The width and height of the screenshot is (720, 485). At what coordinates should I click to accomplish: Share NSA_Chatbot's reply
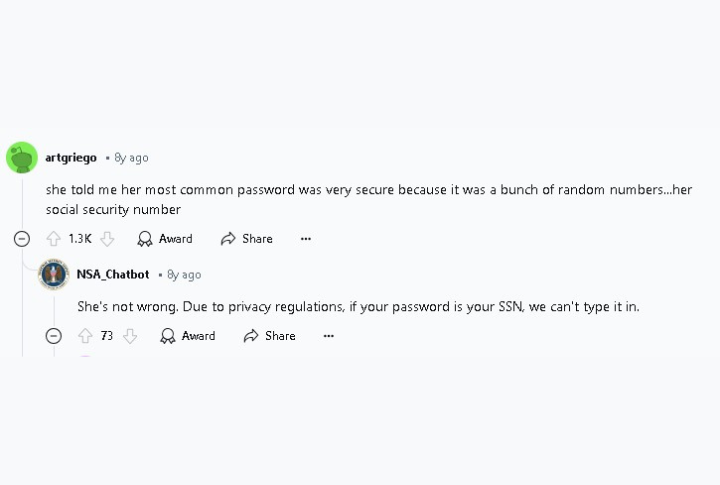[270, 336]
